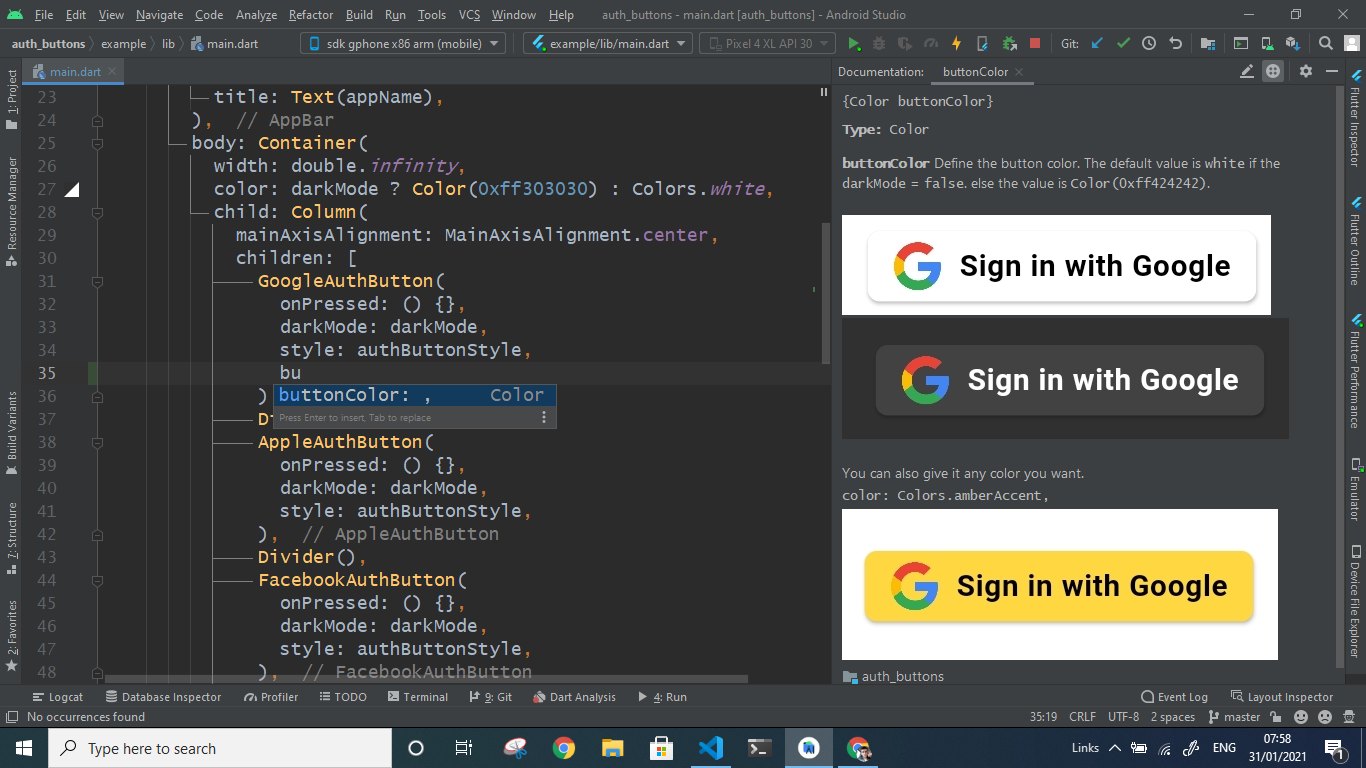Toggle the Structure tool window

pyautogui.click(x=11, y=539)
